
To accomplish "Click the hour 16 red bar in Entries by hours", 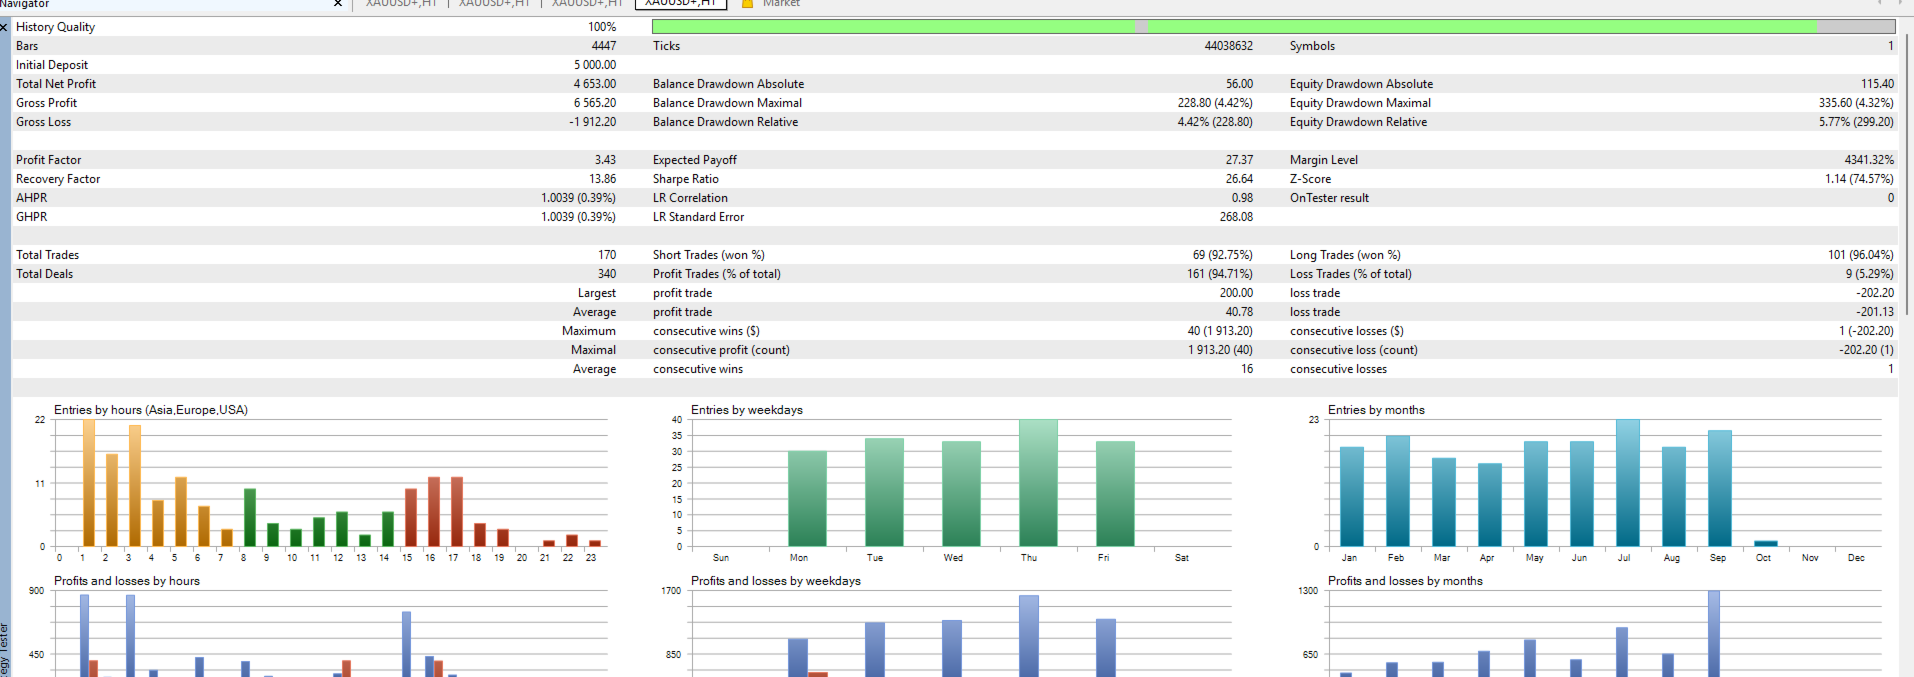I will [x=434, y=512].
